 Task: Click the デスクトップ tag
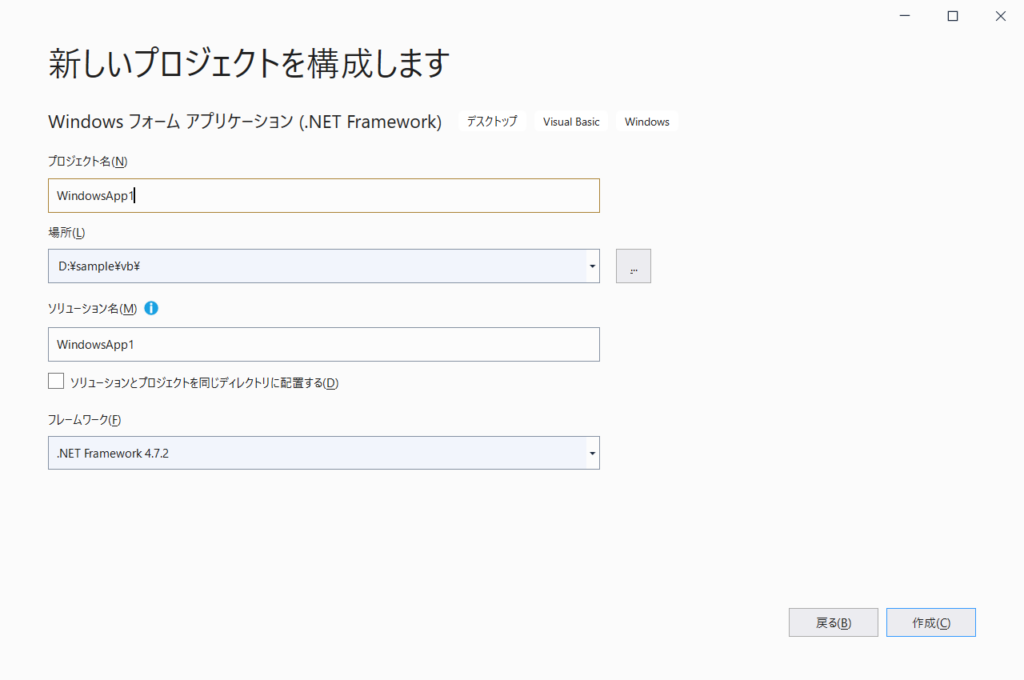(492, 121)
